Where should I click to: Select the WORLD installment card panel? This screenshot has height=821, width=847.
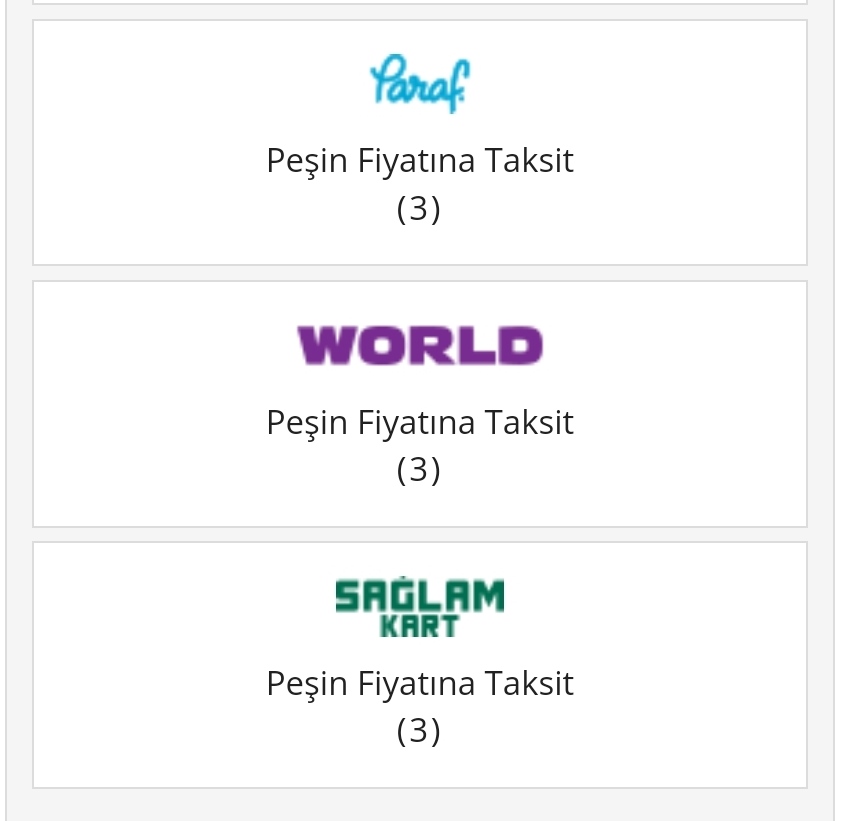tap(420, 404)
